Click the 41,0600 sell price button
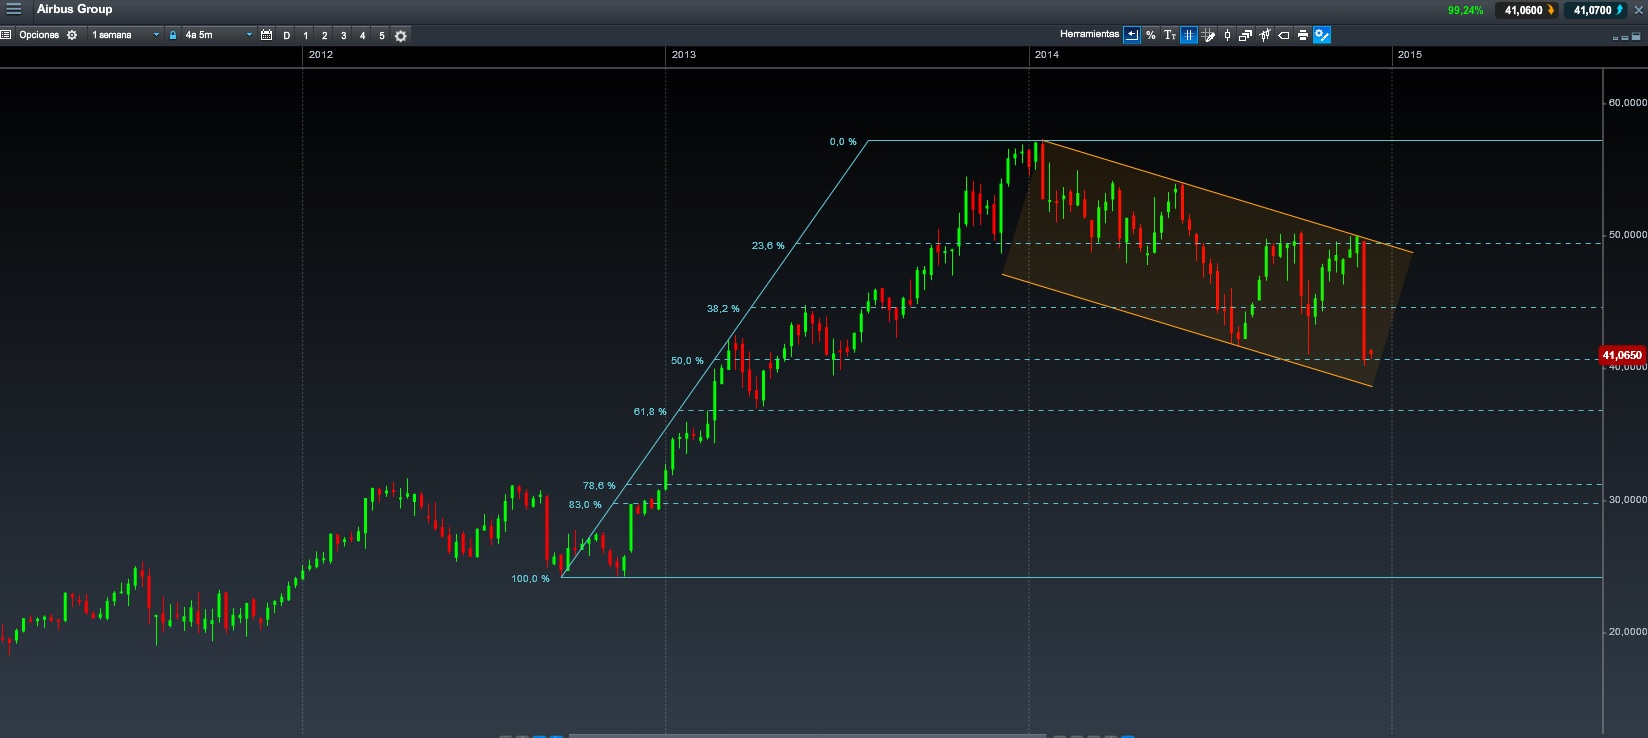This screenshot has height=738, width=1648. pyautogui.click(x=1525, y=10)
